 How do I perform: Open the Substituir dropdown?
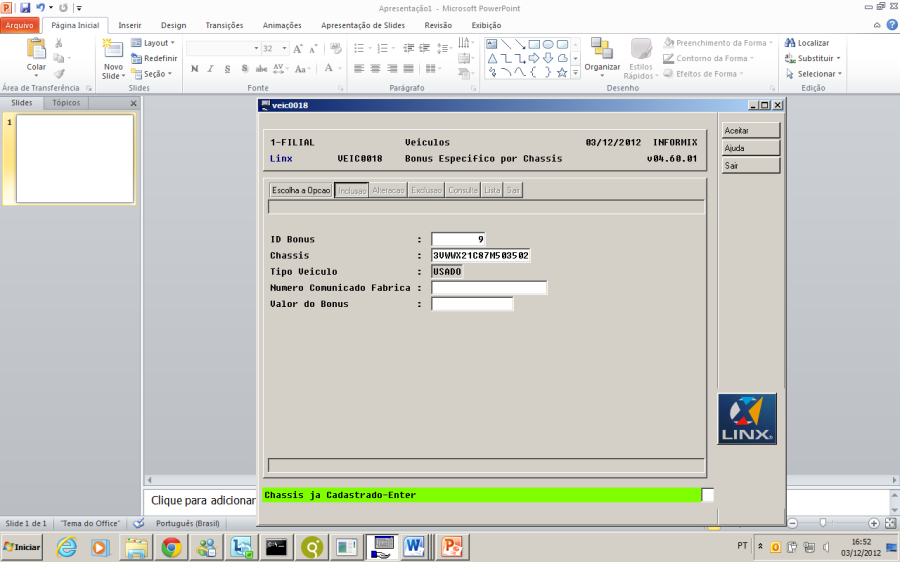(813, 59)
